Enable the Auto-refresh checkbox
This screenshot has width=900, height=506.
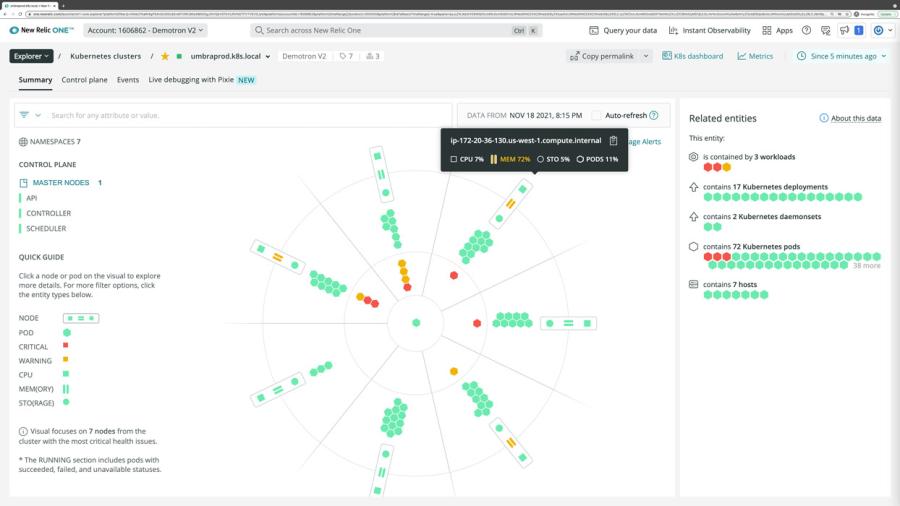pyautogui.click(x=596, y=115)
